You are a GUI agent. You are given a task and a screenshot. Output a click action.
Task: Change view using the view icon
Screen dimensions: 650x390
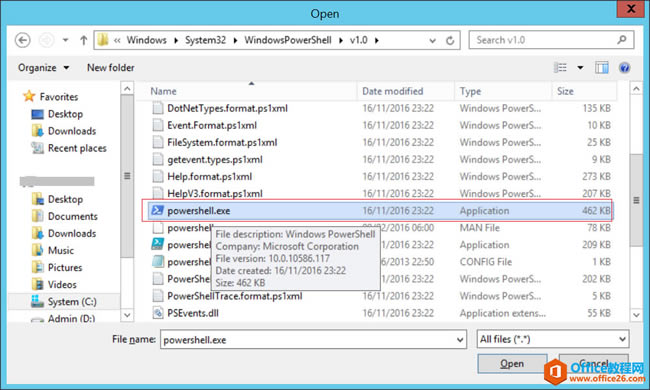(x=560, y=67)
